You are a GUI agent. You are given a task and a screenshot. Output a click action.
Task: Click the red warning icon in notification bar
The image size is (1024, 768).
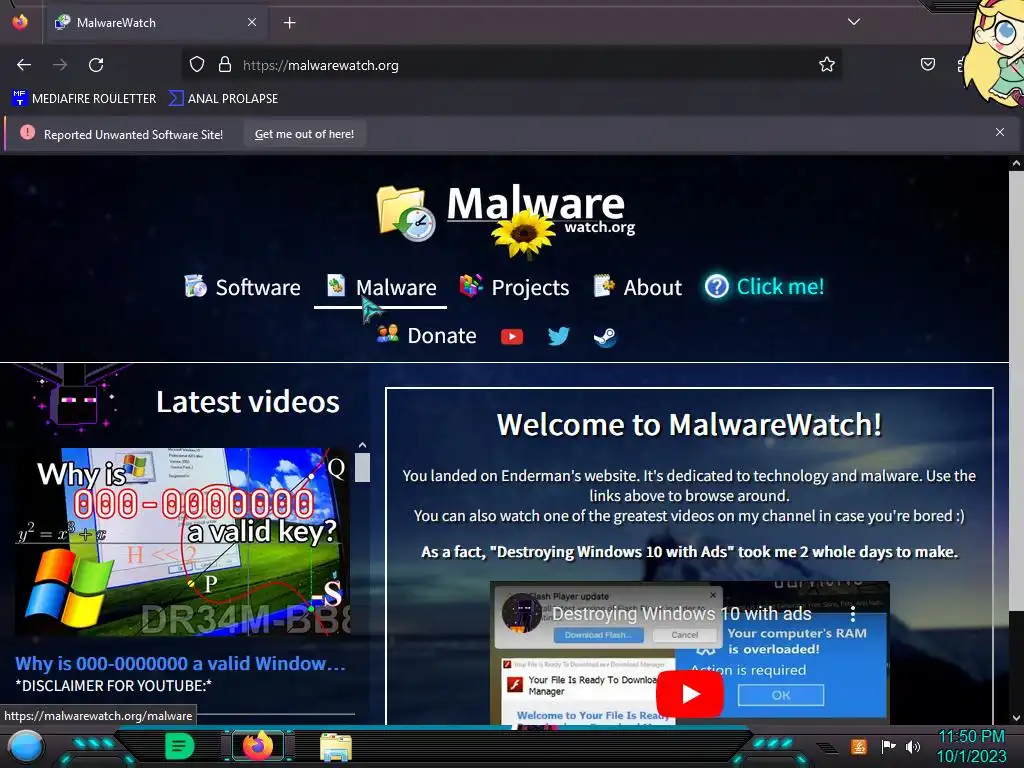[x=27, y=133]
